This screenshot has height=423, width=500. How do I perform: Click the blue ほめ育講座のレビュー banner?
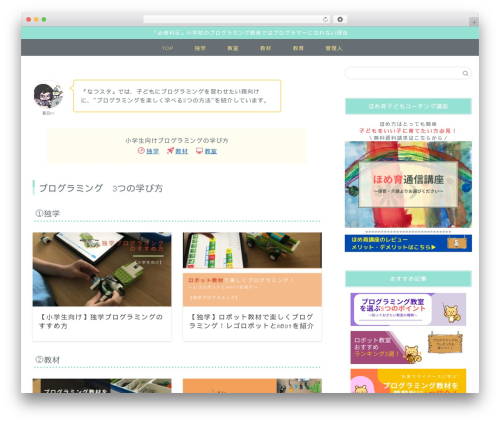tap(408, 243)
